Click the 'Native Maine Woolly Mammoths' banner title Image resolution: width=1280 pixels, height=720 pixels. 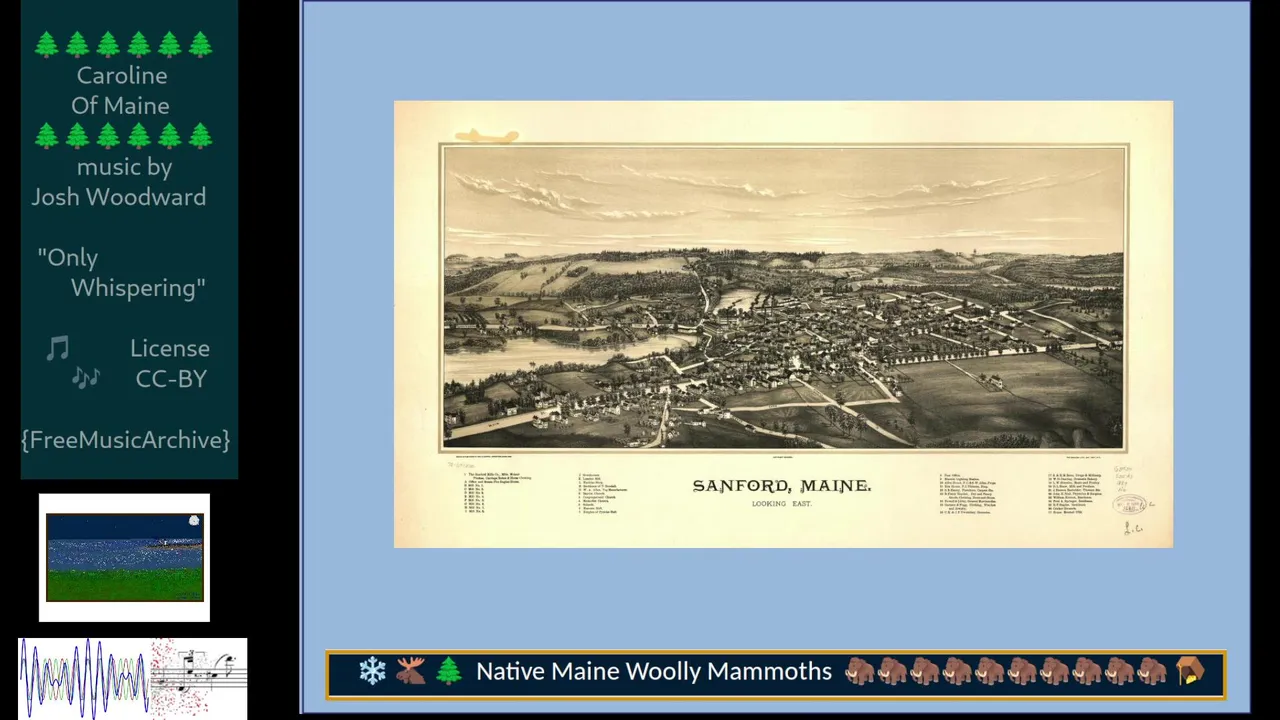[x=654, y=671]
